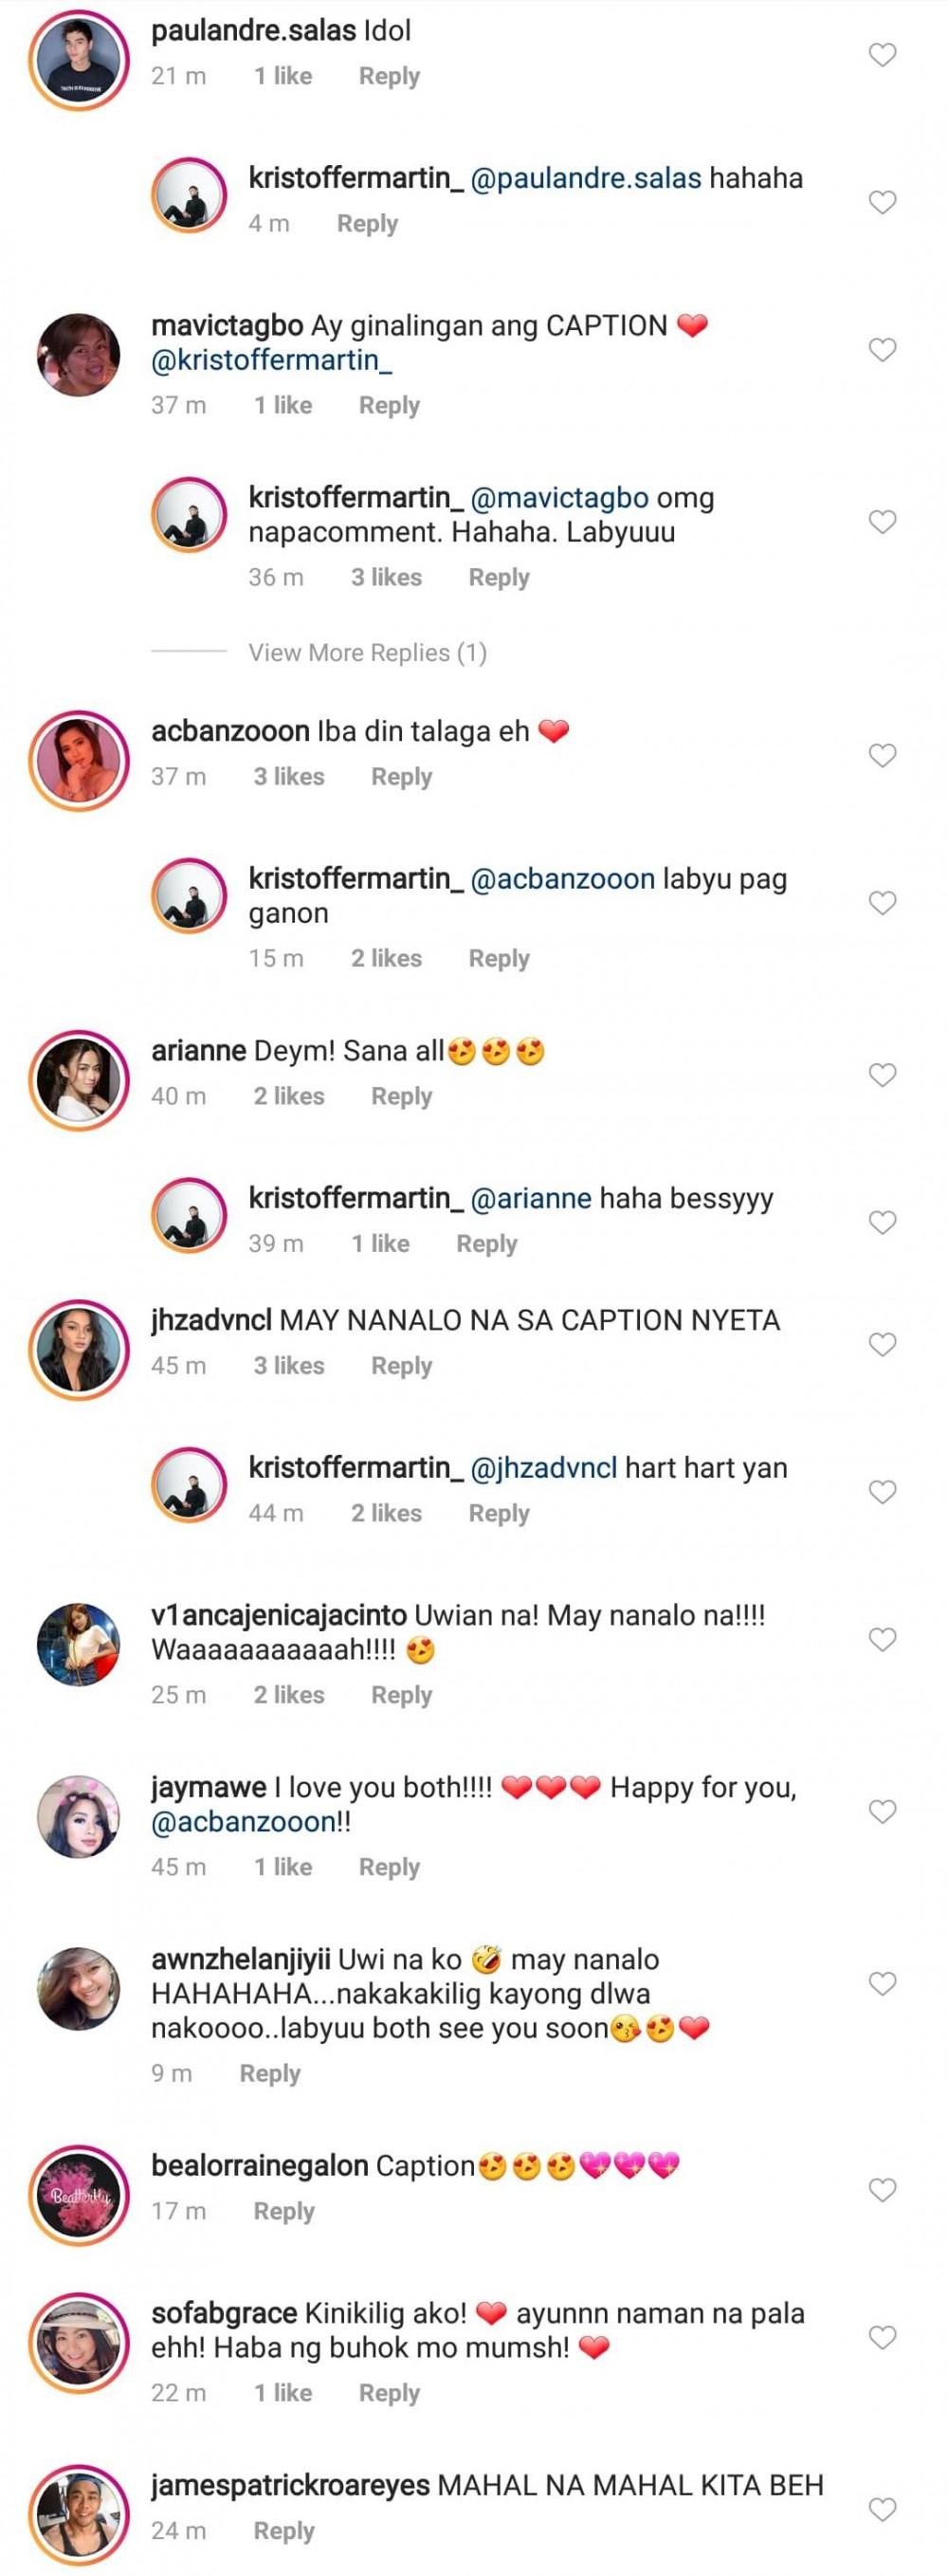This screenshot has height=2576, width=948.
Task: Open jhzadvncl's profile picture
Action: [x=78, y=1349]
